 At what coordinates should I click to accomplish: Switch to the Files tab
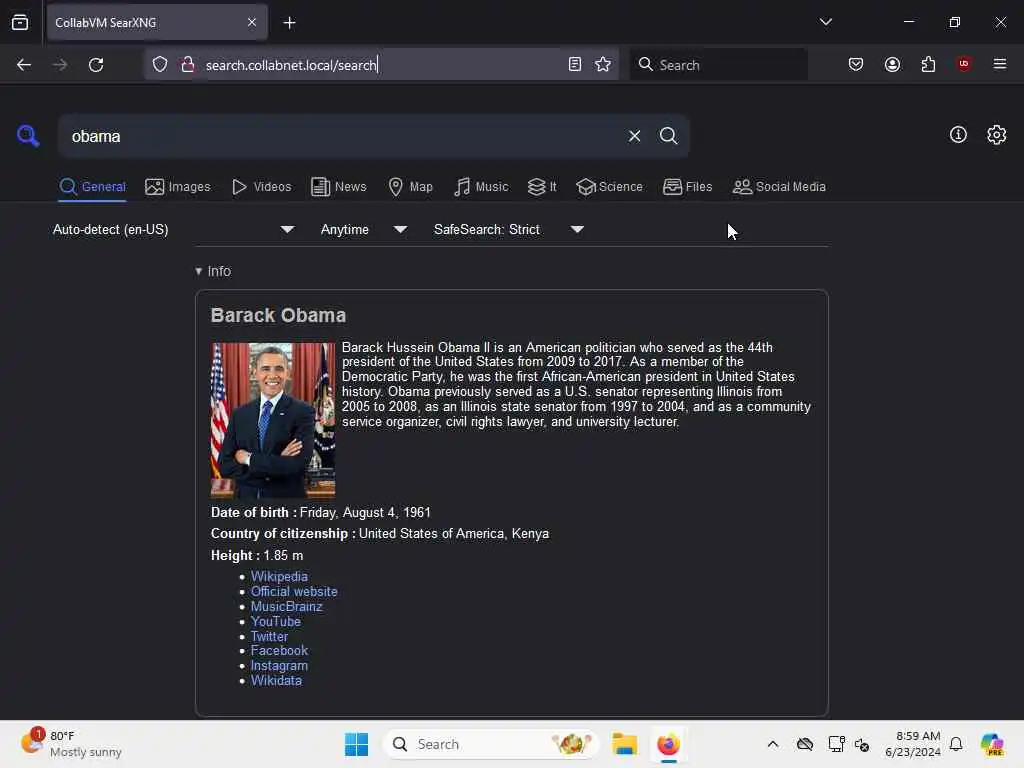coord(688,187)
